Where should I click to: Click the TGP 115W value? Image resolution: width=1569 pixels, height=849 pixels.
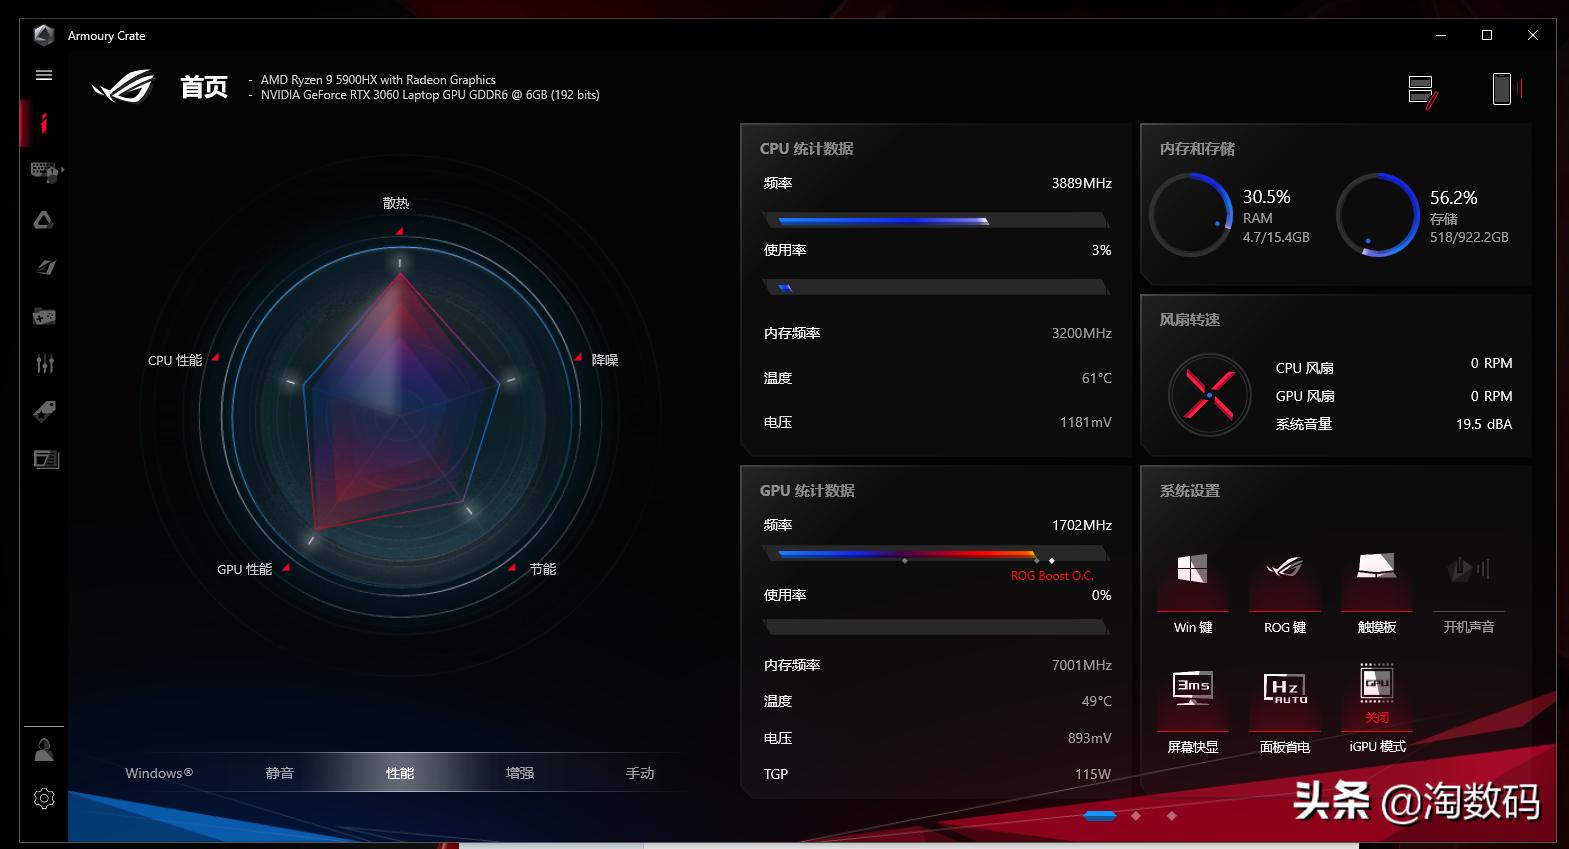point(1093,774)
